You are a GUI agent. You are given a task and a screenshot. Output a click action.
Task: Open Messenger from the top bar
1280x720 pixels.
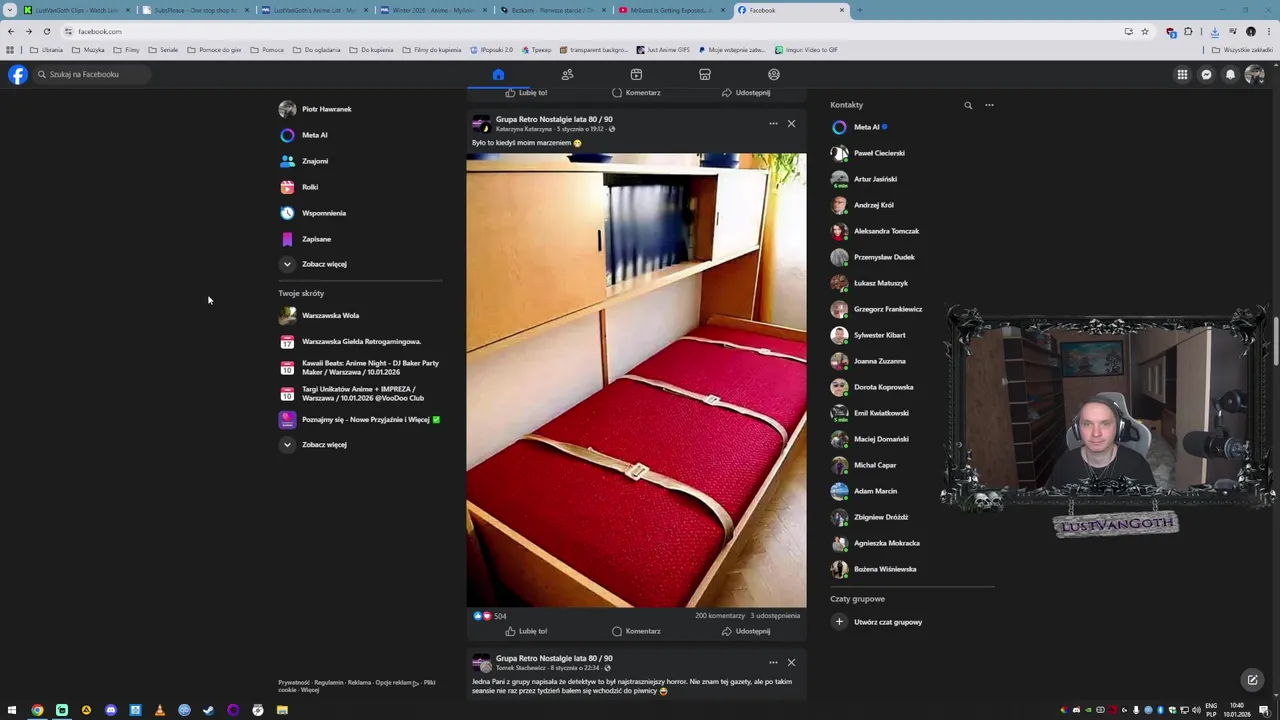(1206, 74)
